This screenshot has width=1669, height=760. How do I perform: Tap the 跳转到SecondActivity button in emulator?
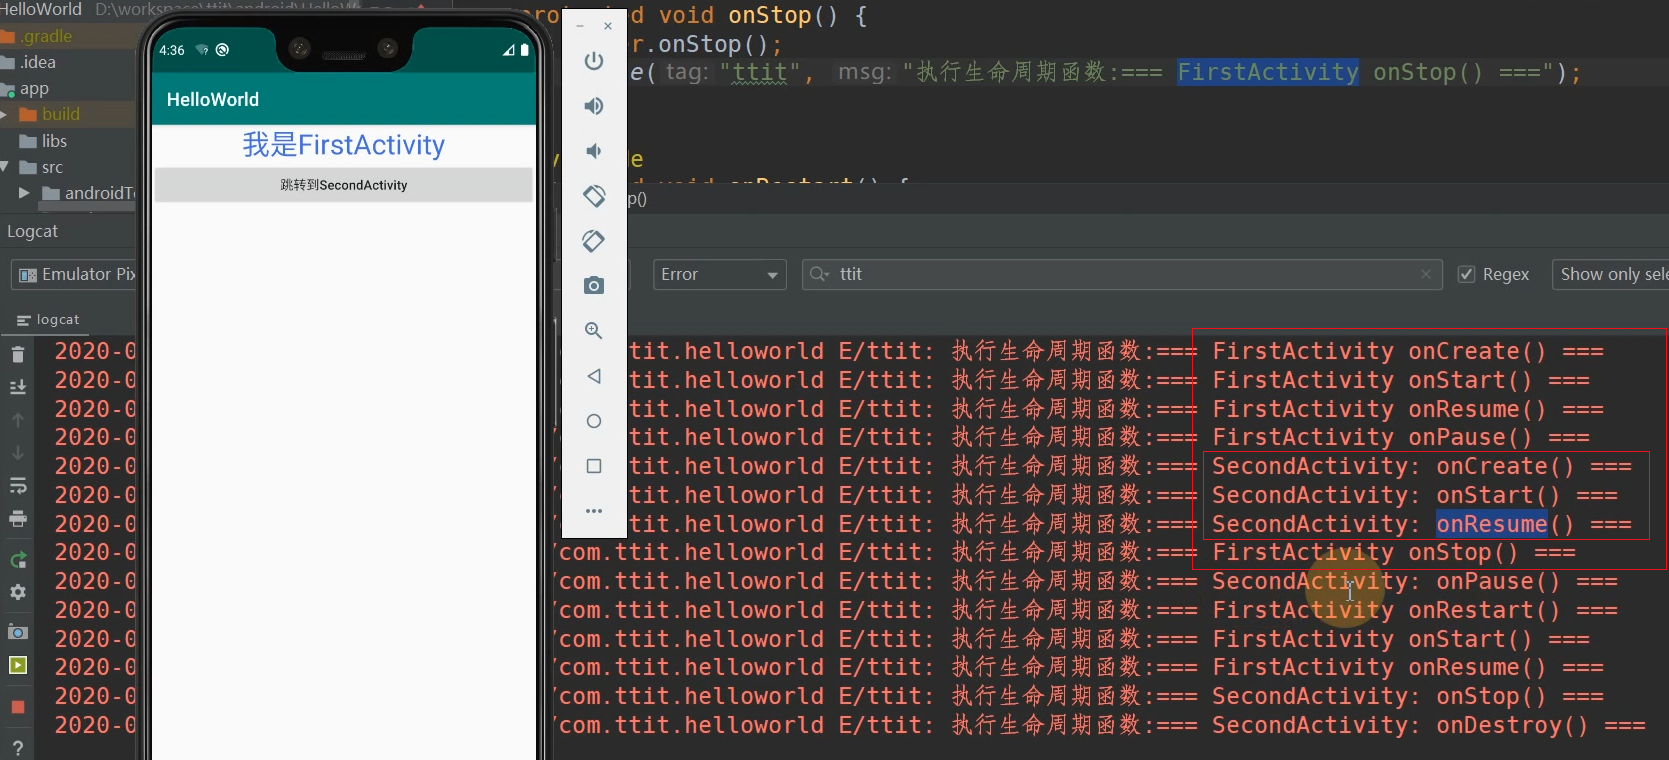(344, 185)
